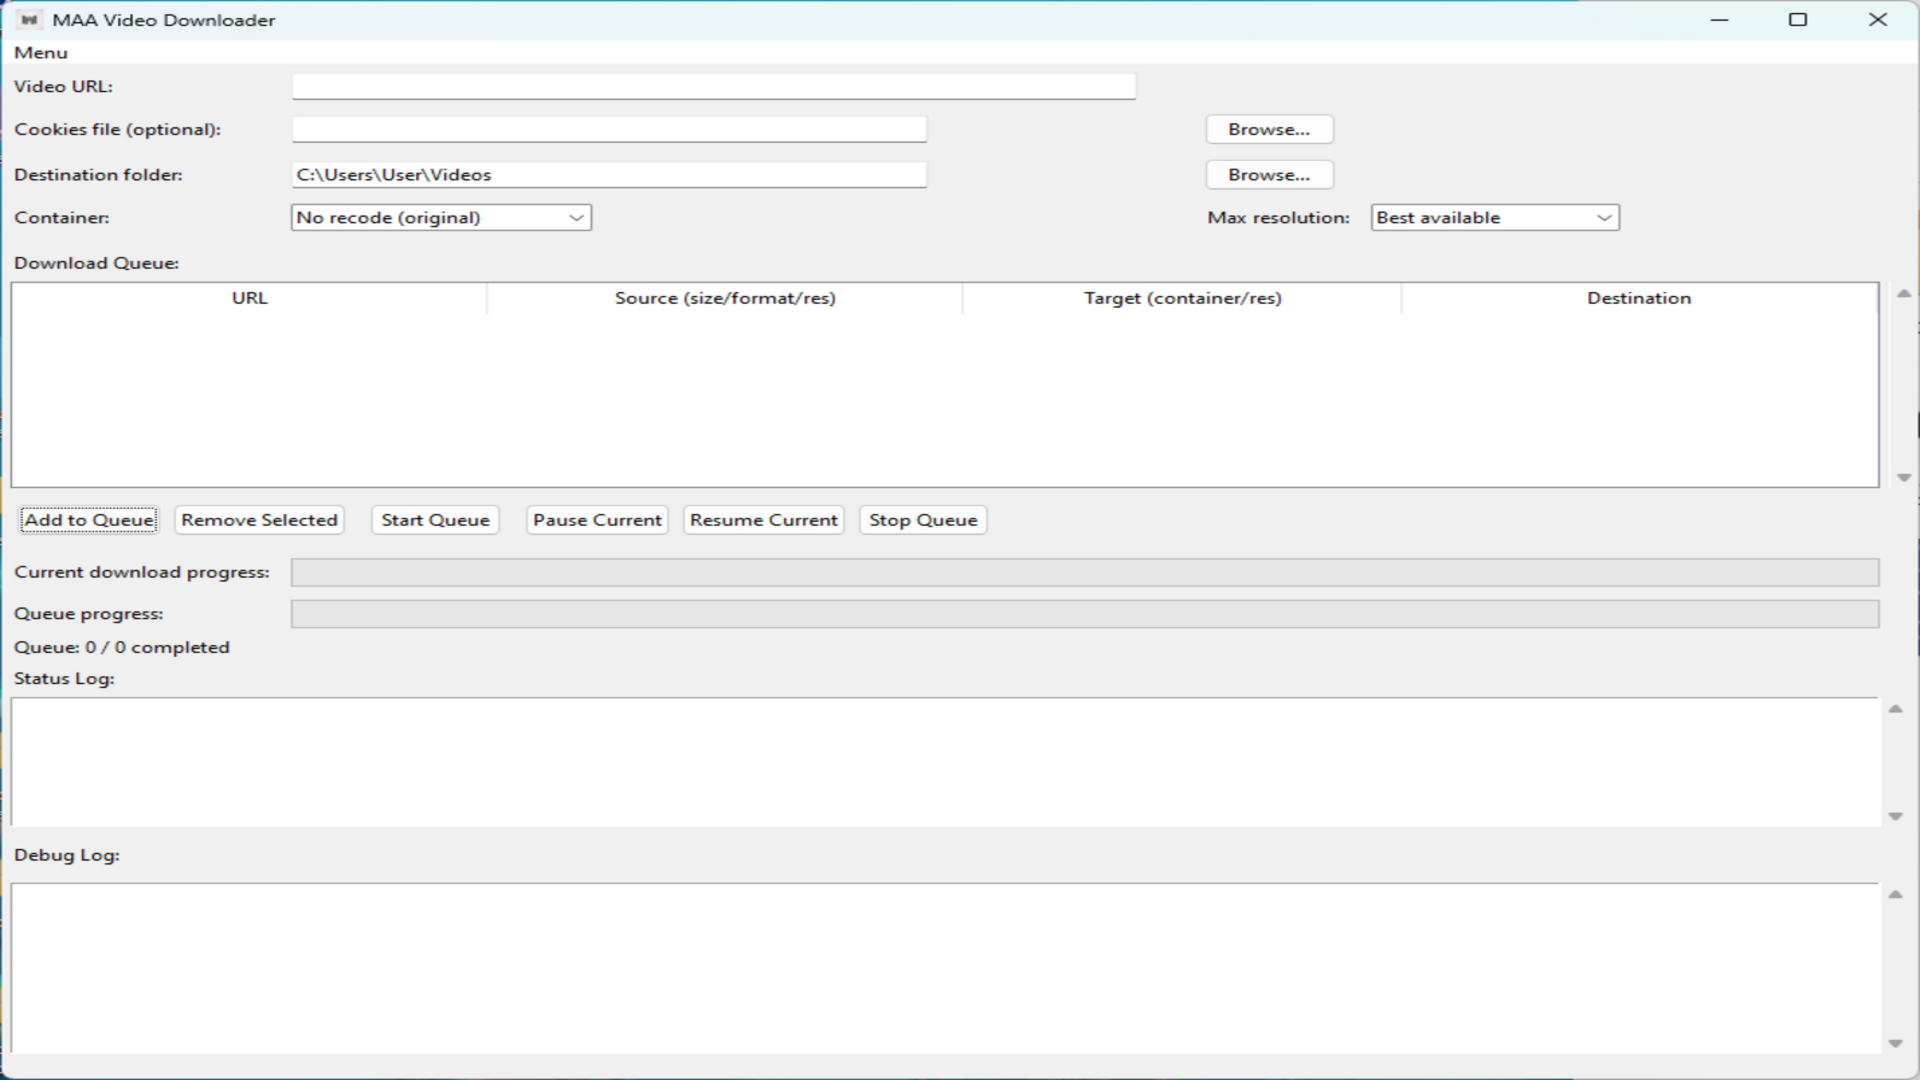Image resolution: width=1920 pixels, height=1080 pixels.
Task: Select the URL column header
Action: 249,298
